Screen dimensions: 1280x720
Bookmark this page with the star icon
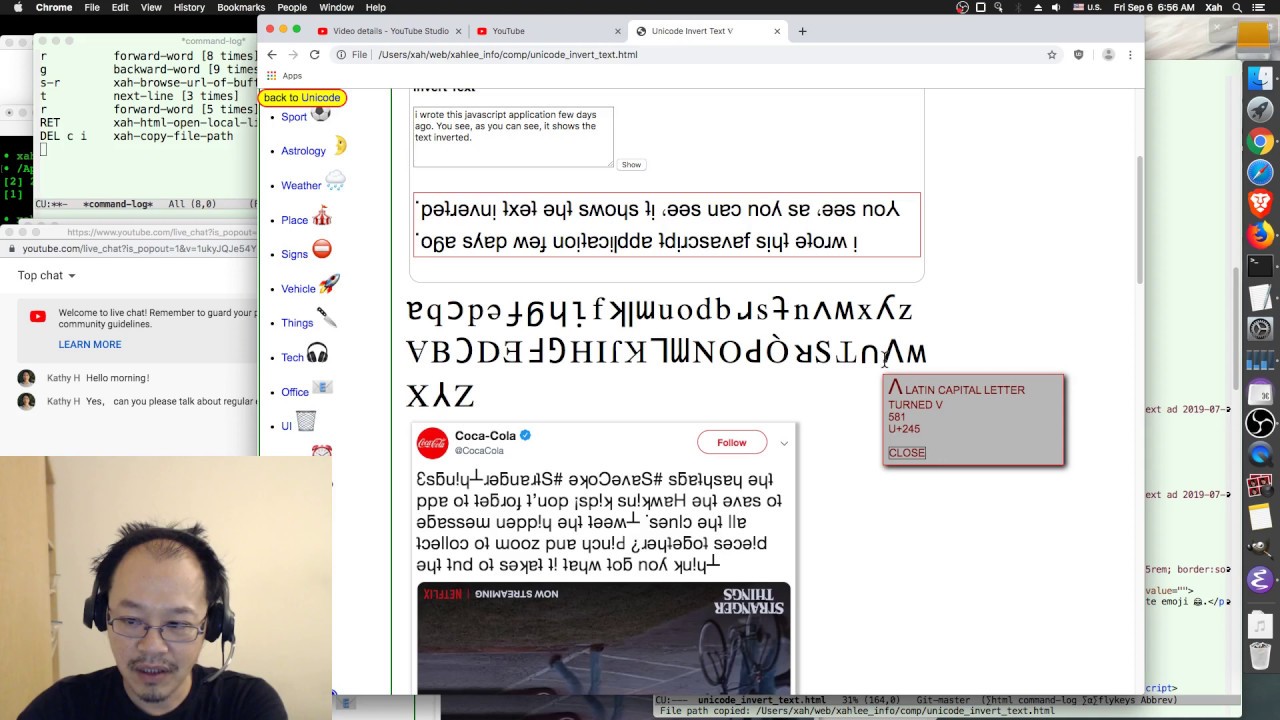[1052, 55]
